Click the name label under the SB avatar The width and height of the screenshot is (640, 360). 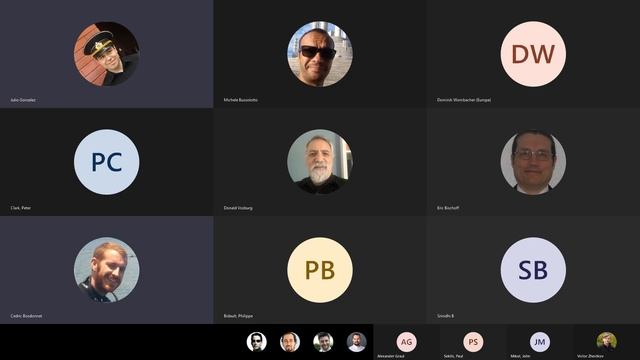(445, 316)
